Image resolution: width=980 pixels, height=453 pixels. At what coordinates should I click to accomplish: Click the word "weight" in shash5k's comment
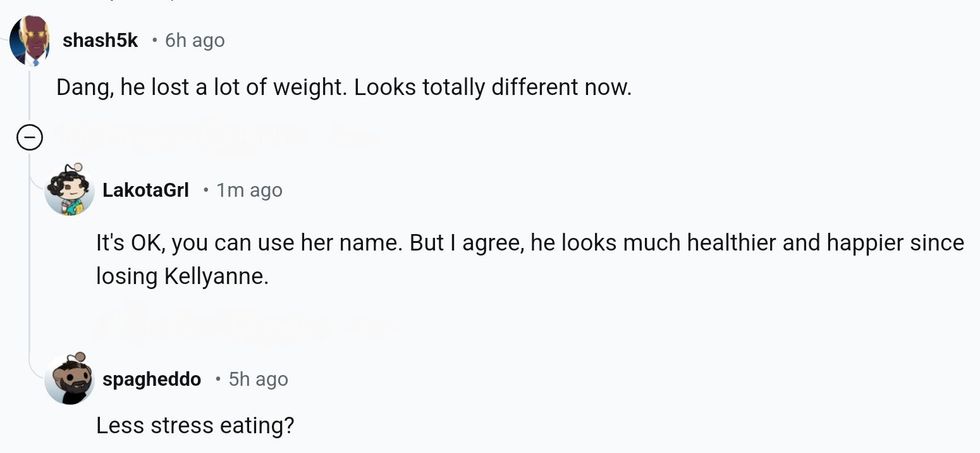[313, 87]
